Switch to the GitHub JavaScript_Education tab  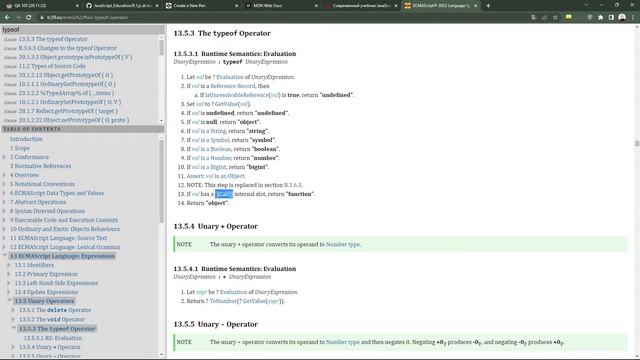click(x=122, y=6)
